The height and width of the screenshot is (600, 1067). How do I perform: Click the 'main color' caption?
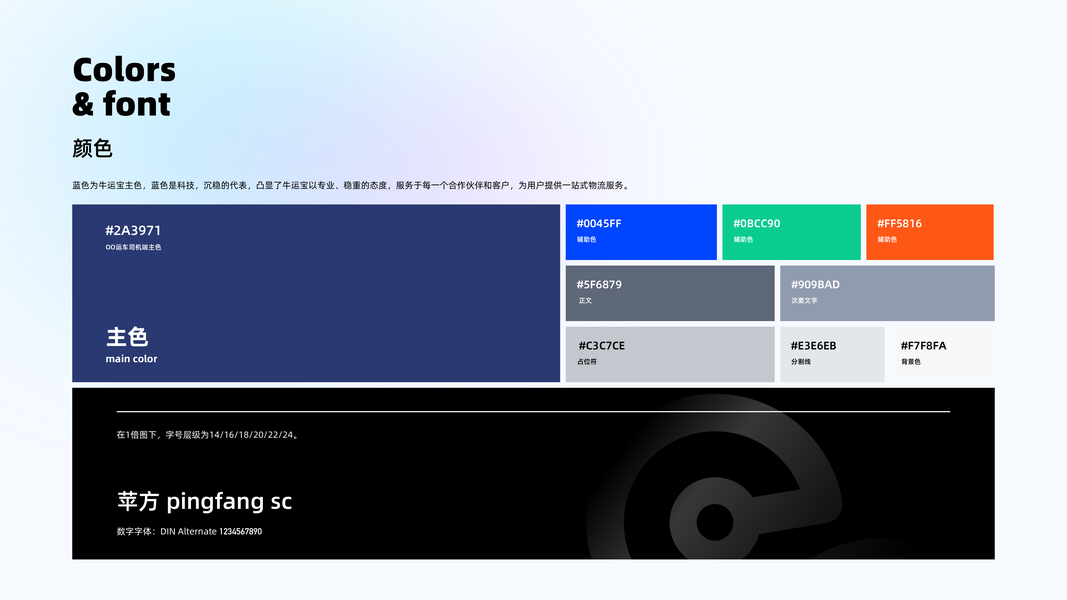click(131, 359)
